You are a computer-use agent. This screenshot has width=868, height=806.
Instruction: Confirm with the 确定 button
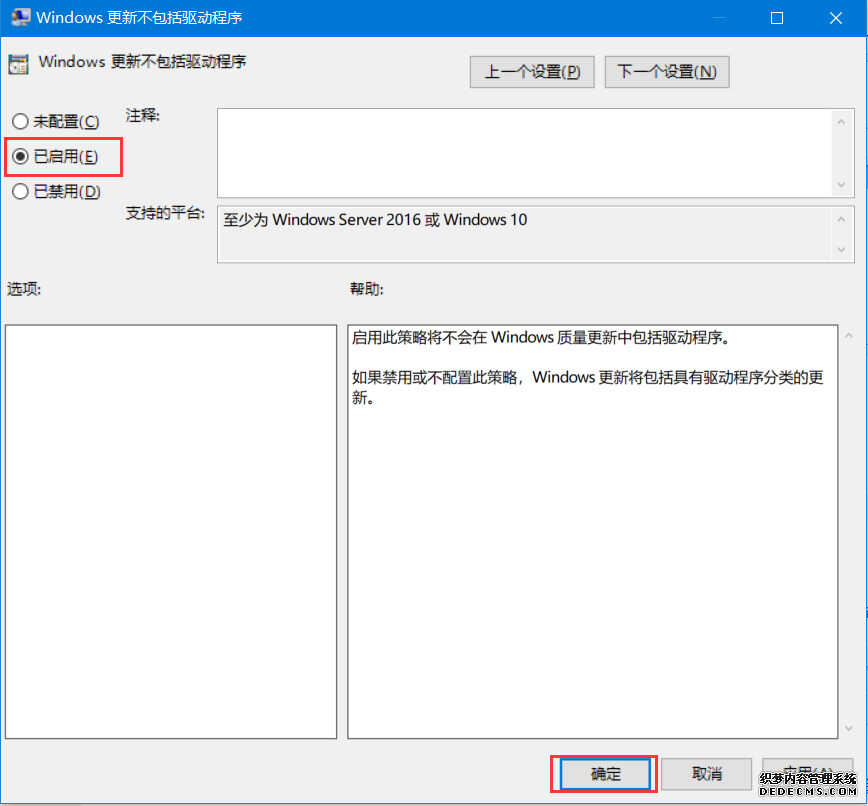click(x=604, y=773)
